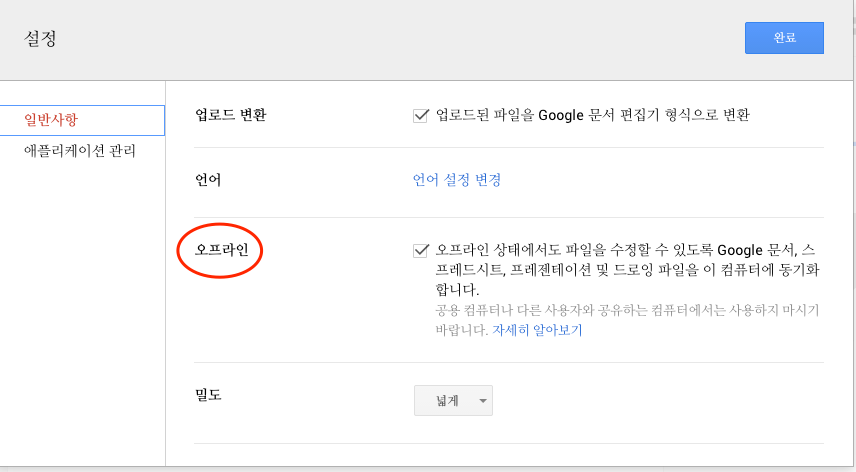Click the checkmark icon beside 업로드된 파일을 text
This screenshot has width=856, height=472.
(420, 115)
